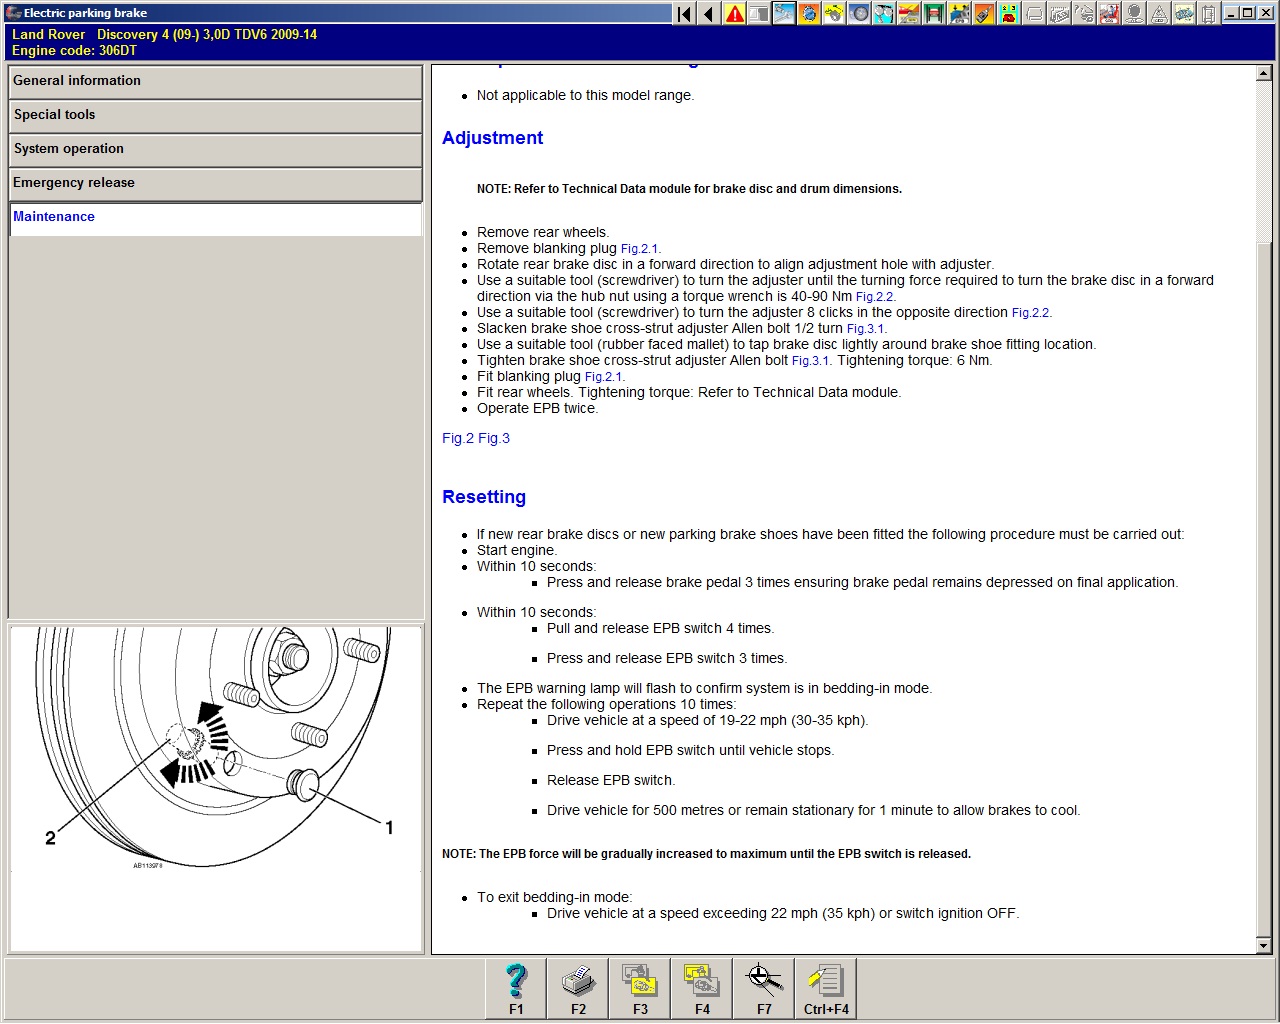Click the wheel and tyre toolbar icon

click(x=859, y=13)
